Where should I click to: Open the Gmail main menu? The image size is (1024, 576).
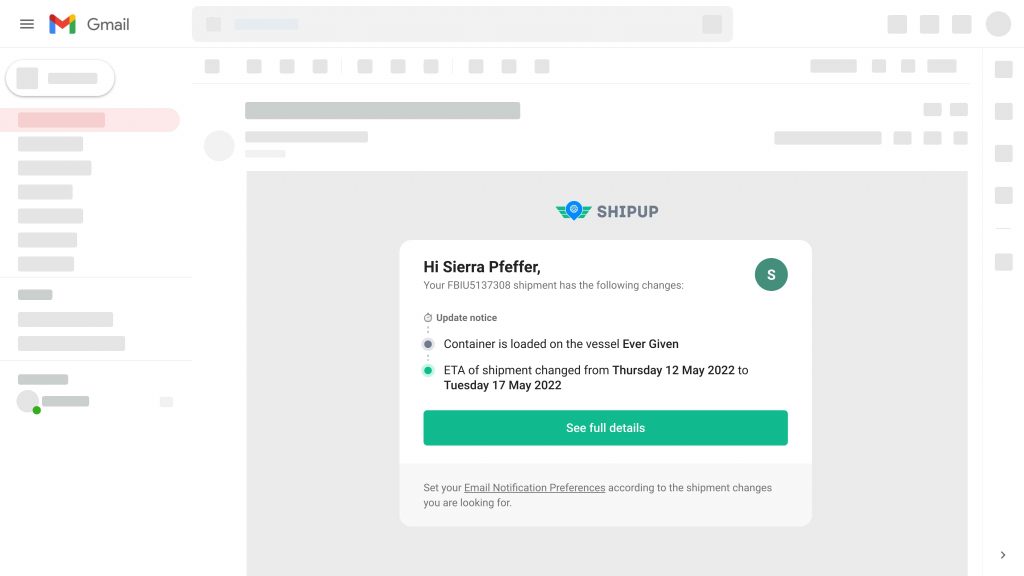27,24
